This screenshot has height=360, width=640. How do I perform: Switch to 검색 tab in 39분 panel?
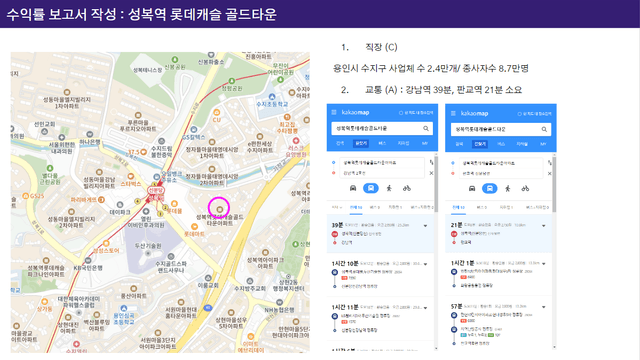340,143
